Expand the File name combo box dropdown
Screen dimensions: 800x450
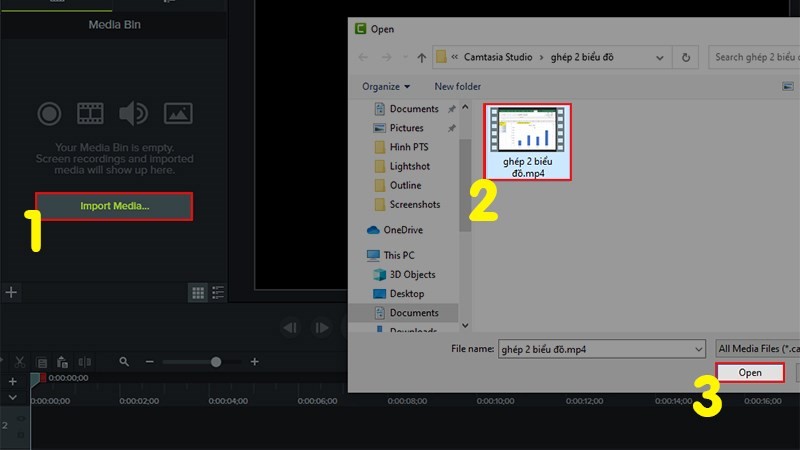point(698,348)
